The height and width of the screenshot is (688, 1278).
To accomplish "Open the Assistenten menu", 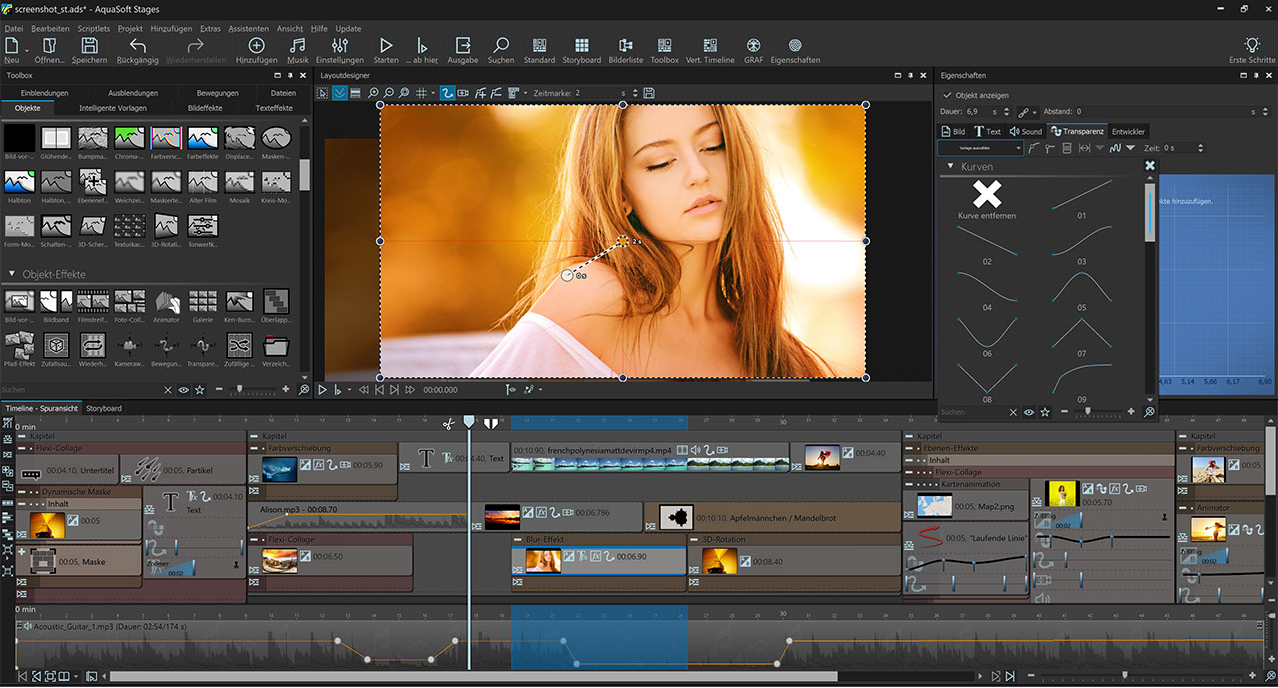I will 248,29.
